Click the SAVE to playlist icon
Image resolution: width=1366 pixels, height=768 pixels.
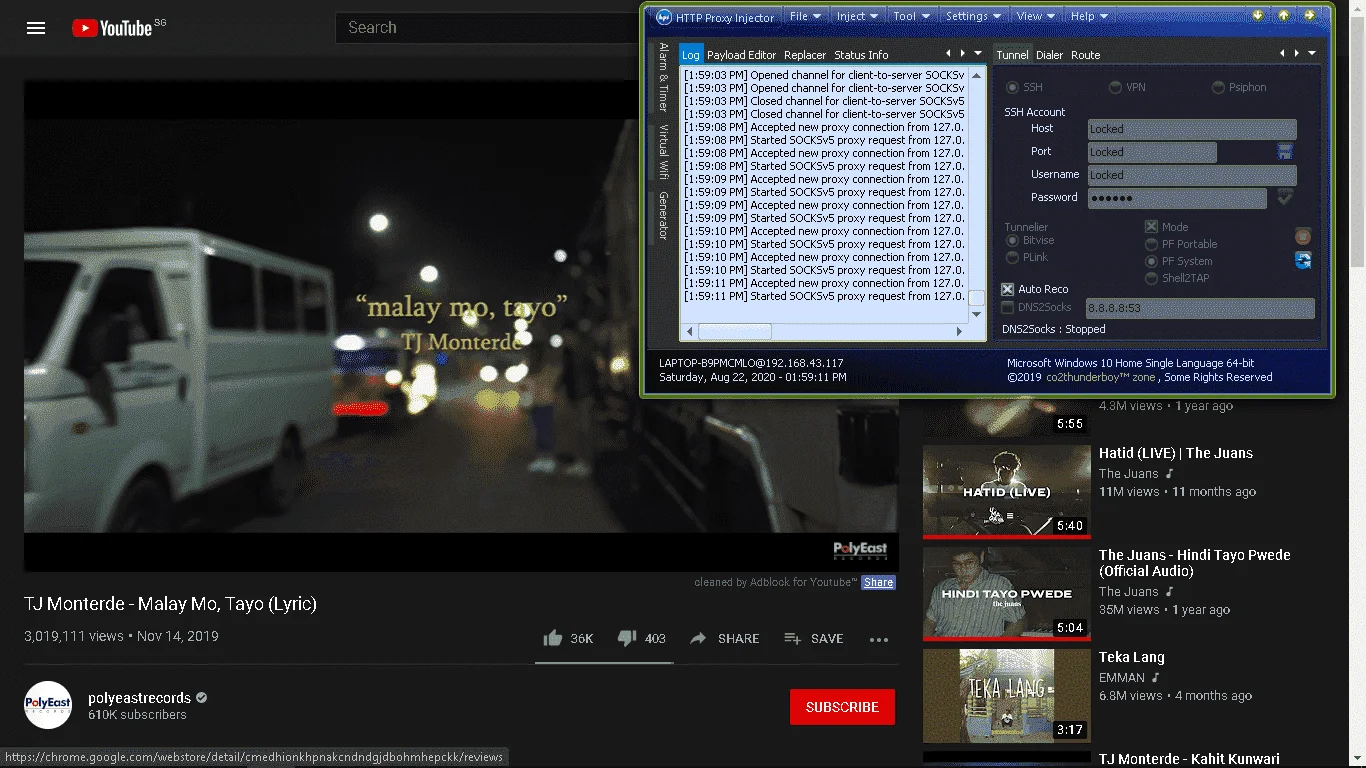pyautogui.click(x=792, y=638)
